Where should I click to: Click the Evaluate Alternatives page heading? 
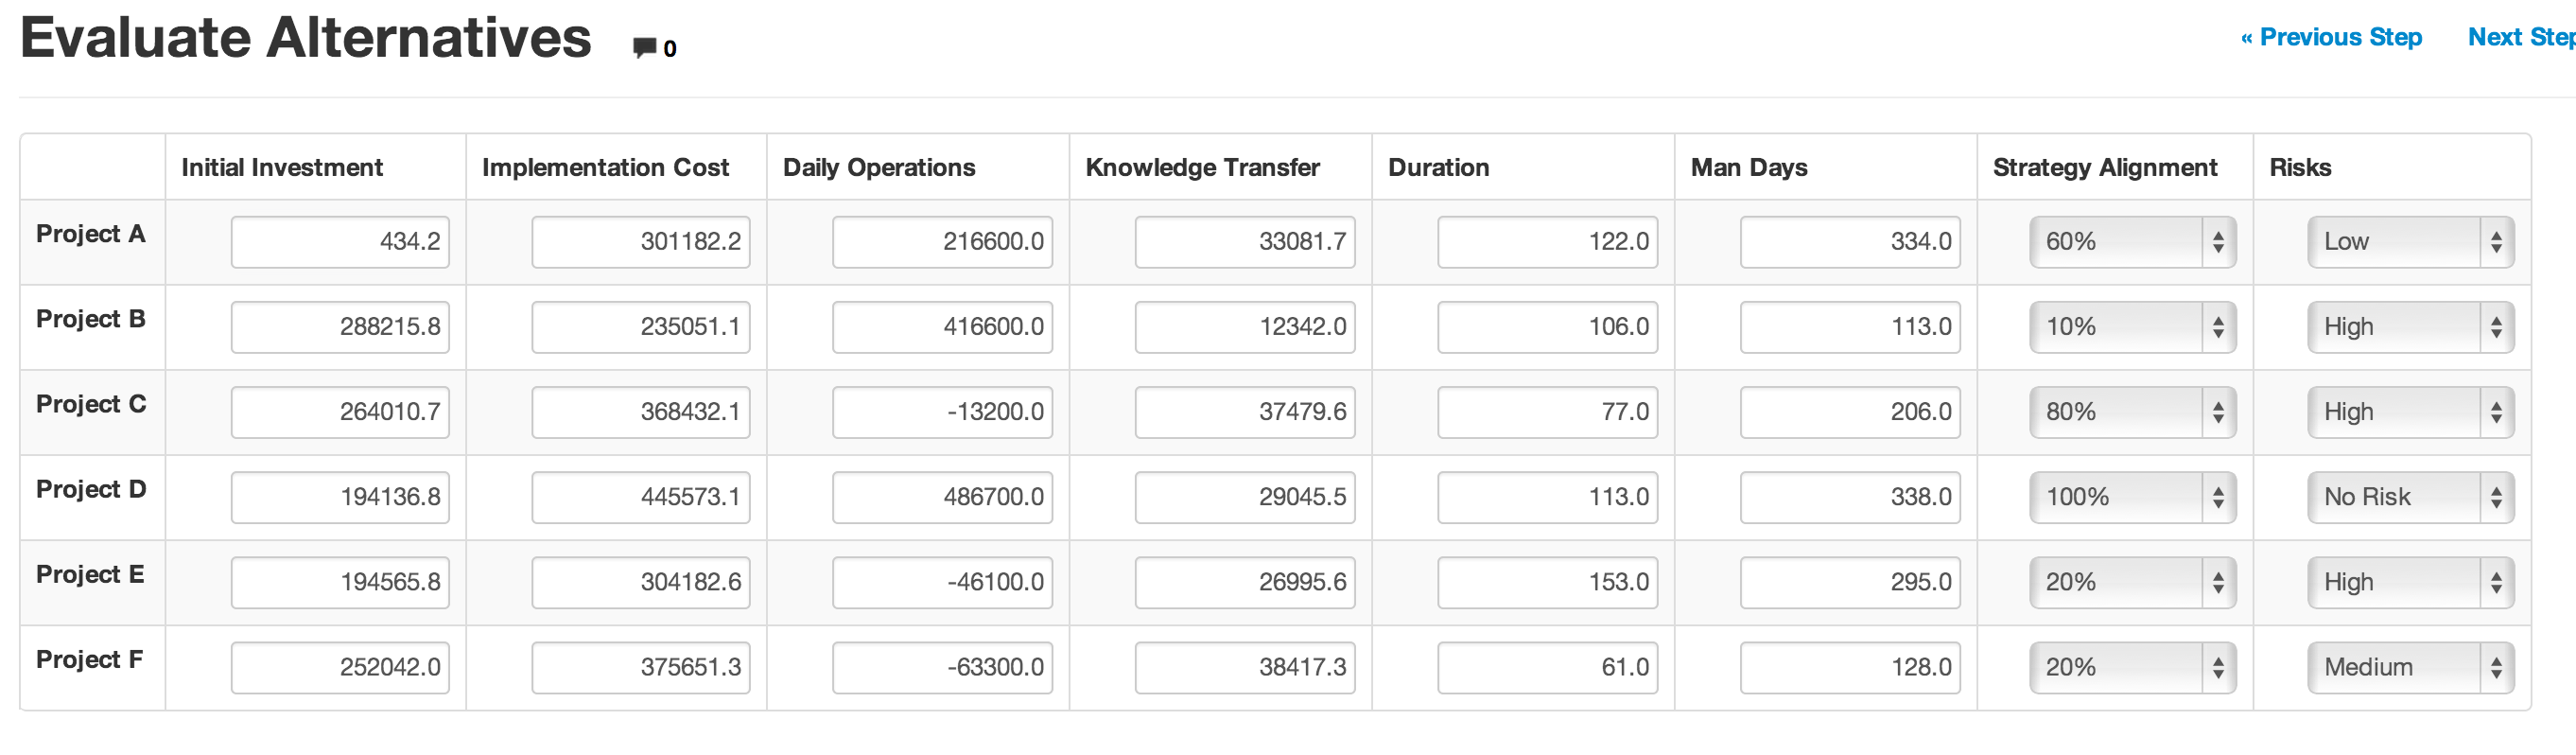[x=306, y=38]
